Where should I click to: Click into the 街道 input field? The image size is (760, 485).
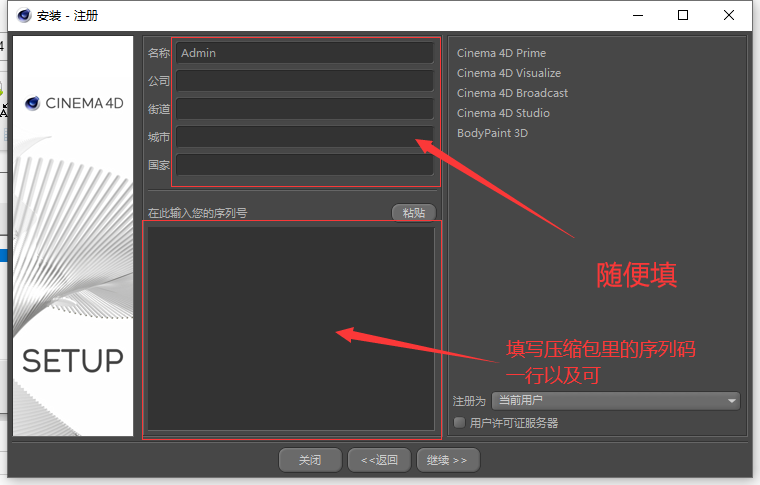pos(305,109)
